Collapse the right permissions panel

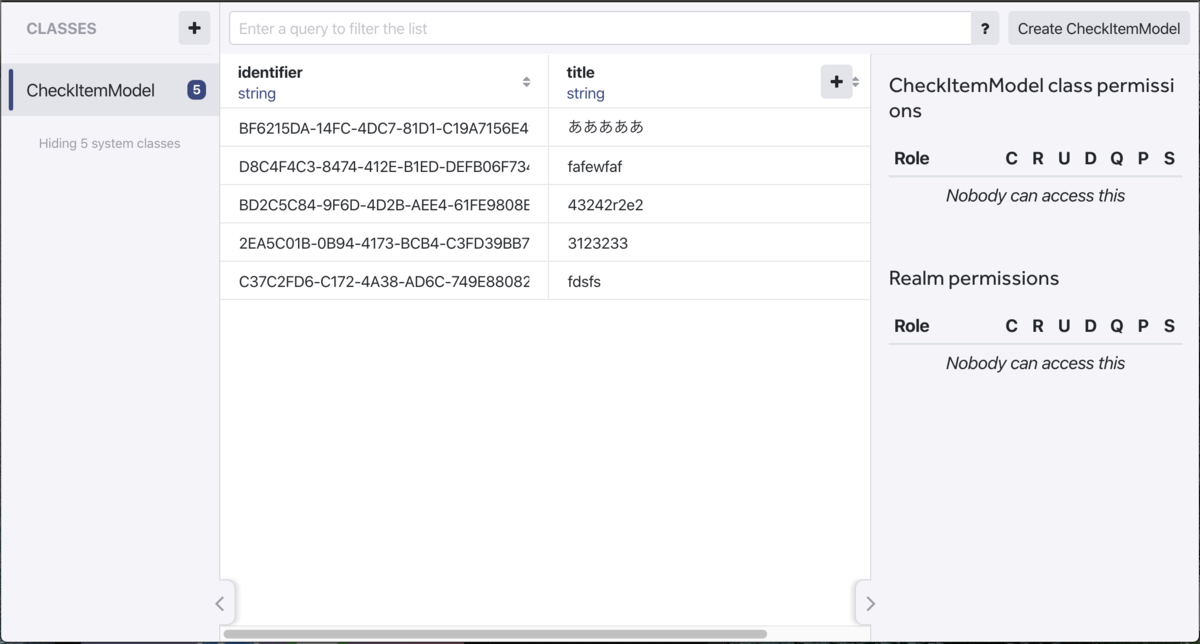[x=869, y=603]
